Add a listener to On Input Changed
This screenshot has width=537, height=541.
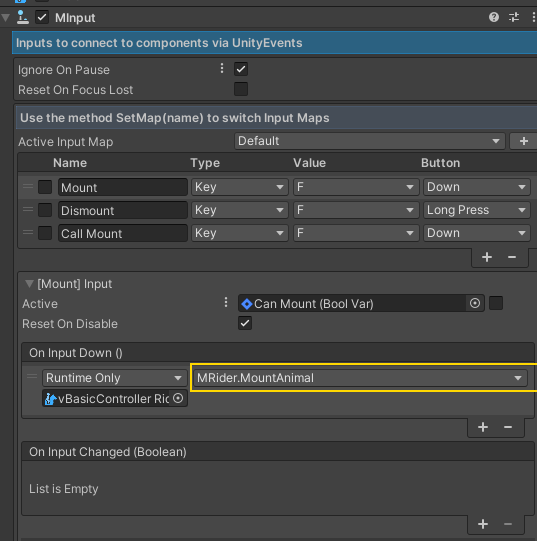click(483, 524)
